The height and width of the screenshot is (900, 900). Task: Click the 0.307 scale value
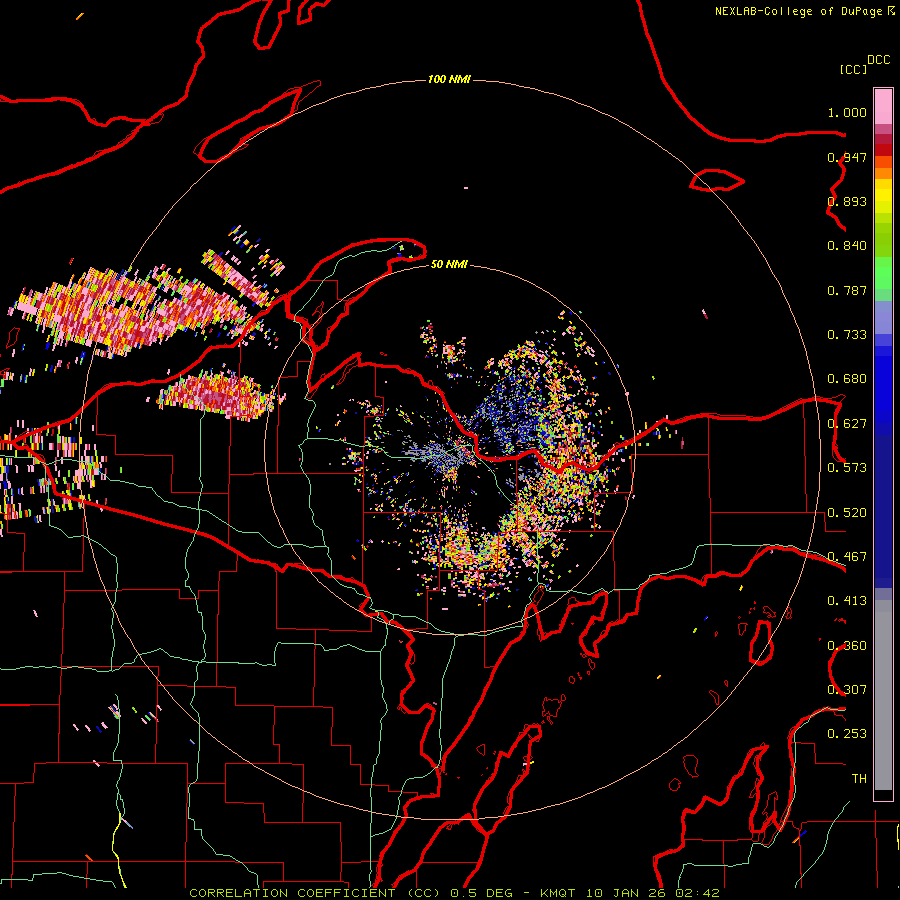(847, 690)
